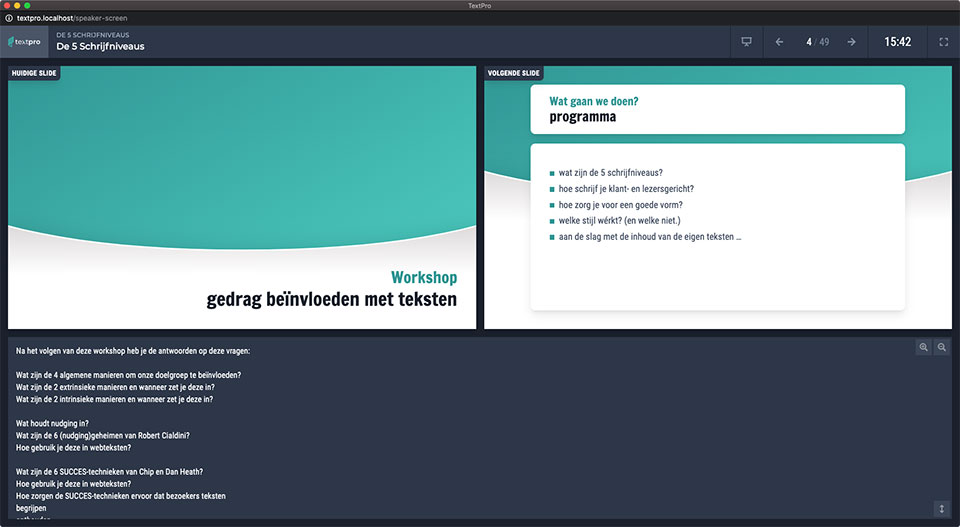
Task: Click the site info icon in address bar
Action: pyautogui.click(x=9, y=18)
